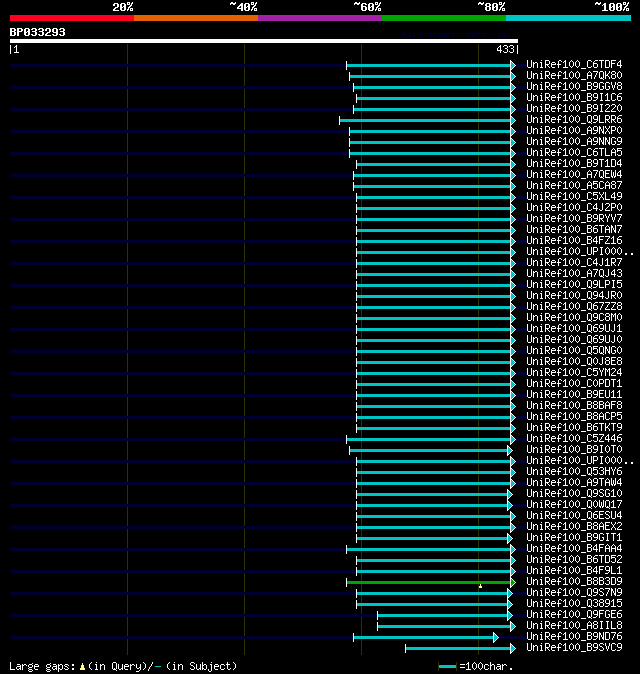Screen dimensions: 640x674
Task: Click the orange ~40% legend segment
Action: [x=196, y=18]
